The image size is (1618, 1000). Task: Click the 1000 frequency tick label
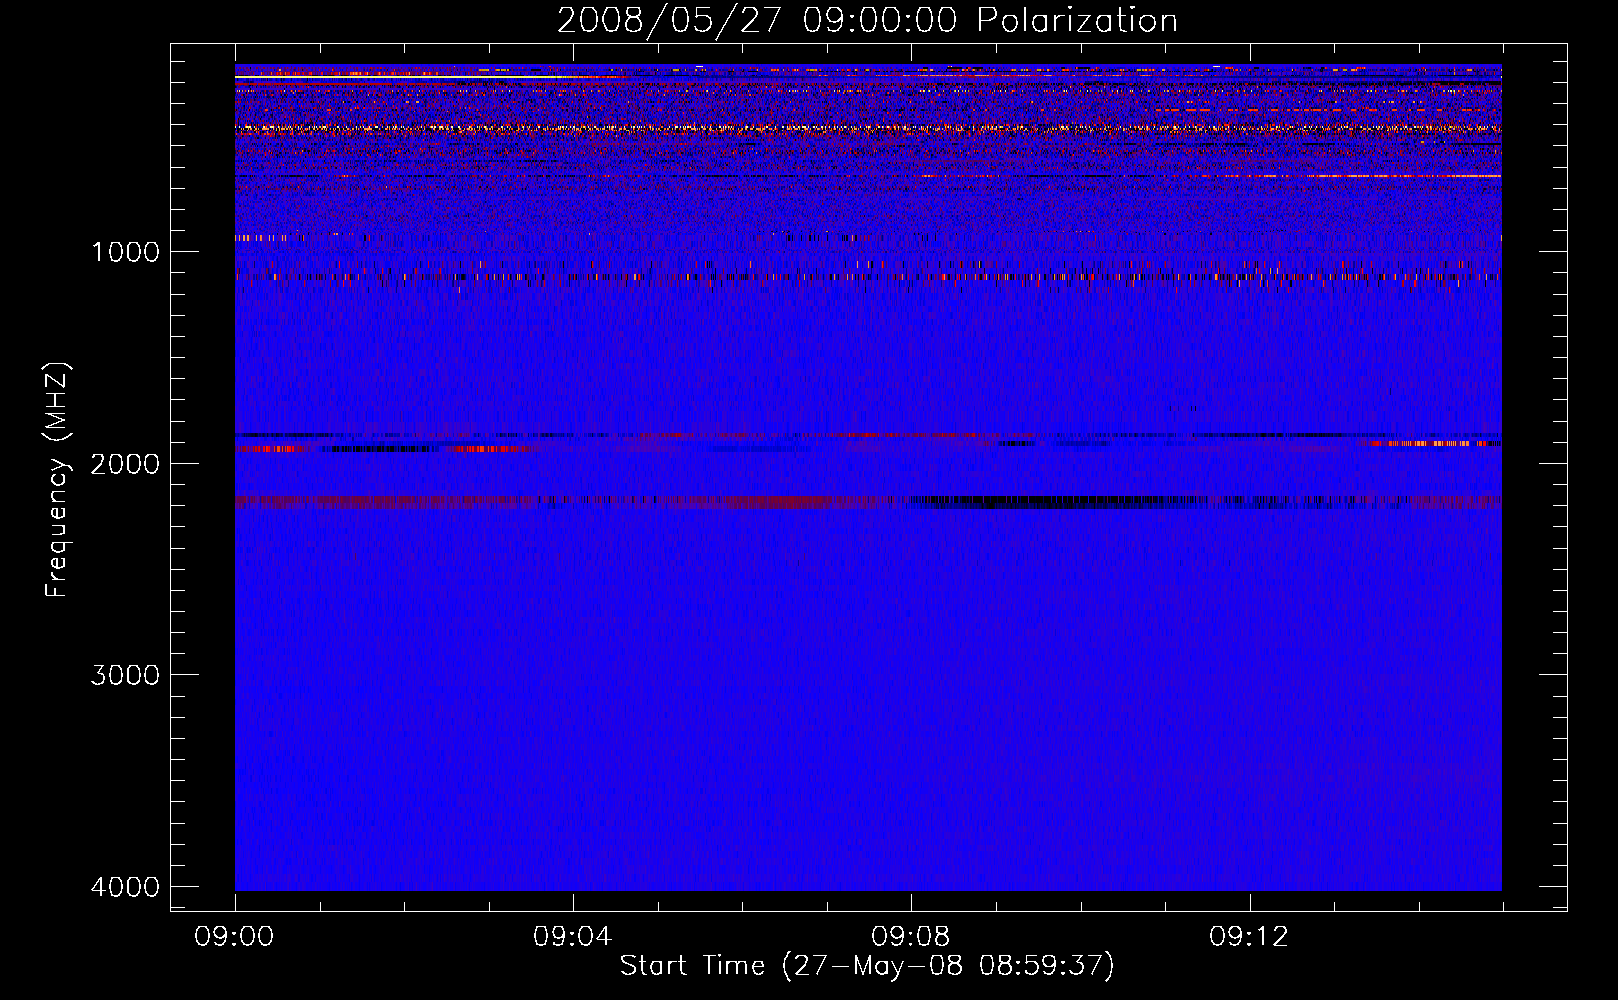point(125,251)
